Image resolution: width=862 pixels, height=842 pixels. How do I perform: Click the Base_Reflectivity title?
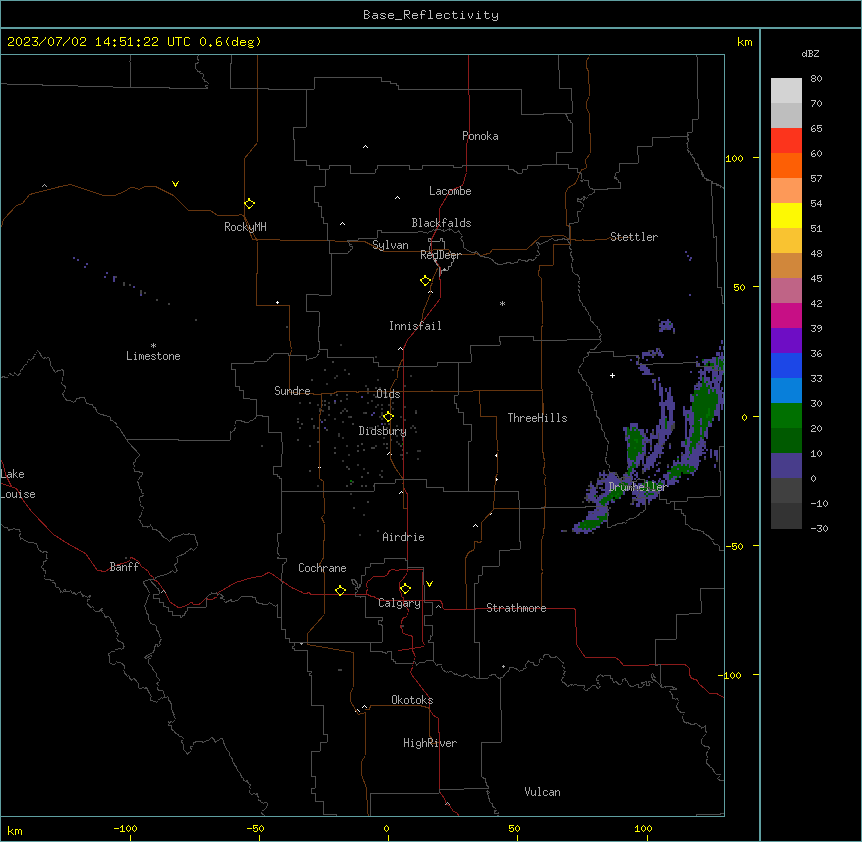pos(431,15)
